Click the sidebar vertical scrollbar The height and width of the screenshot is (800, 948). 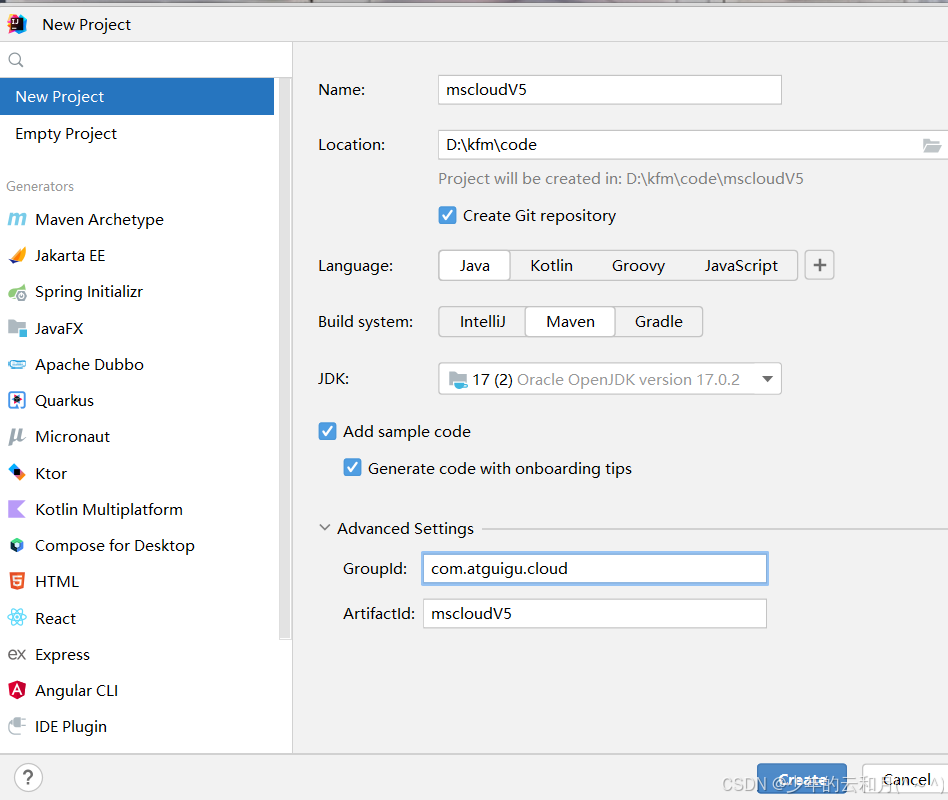tap(285, 358)
